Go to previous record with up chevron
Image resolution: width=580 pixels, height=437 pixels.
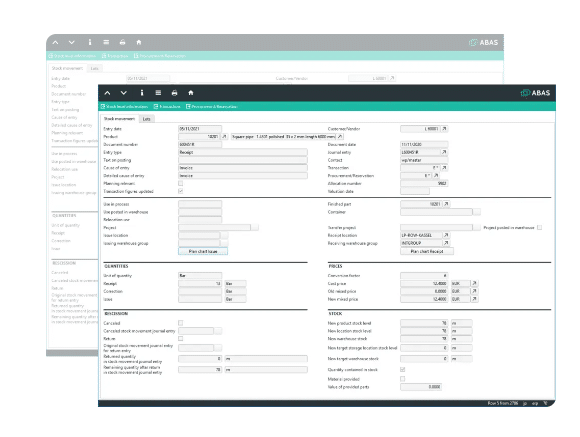click(x=107, y=93)
